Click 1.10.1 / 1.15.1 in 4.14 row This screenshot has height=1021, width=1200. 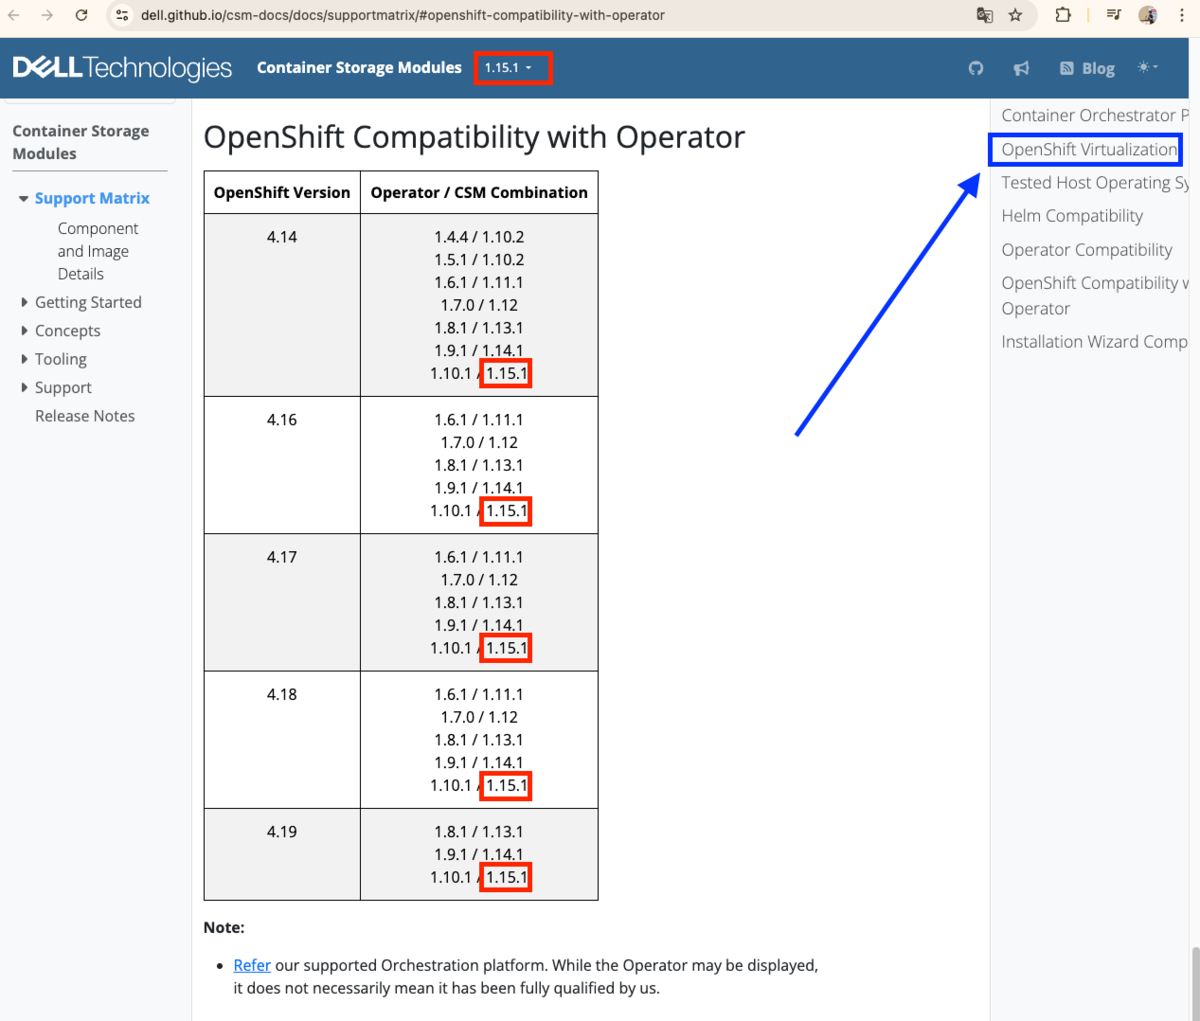coord(479,374)
